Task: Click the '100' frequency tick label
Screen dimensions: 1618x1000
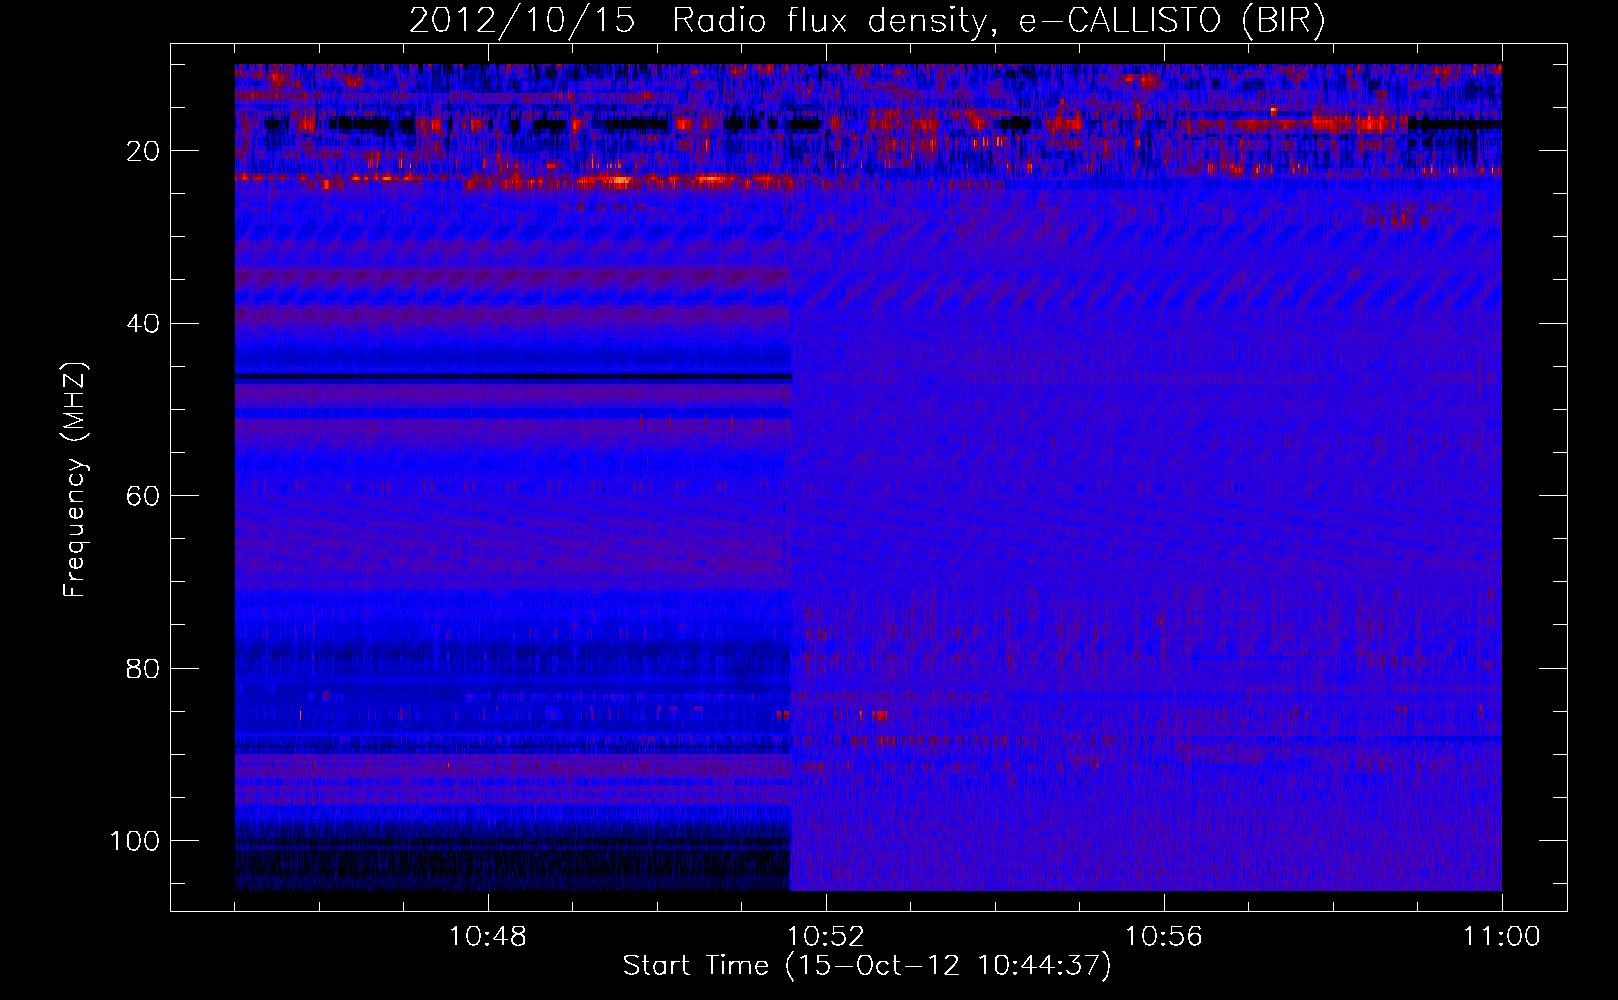Action: (134, 841)
